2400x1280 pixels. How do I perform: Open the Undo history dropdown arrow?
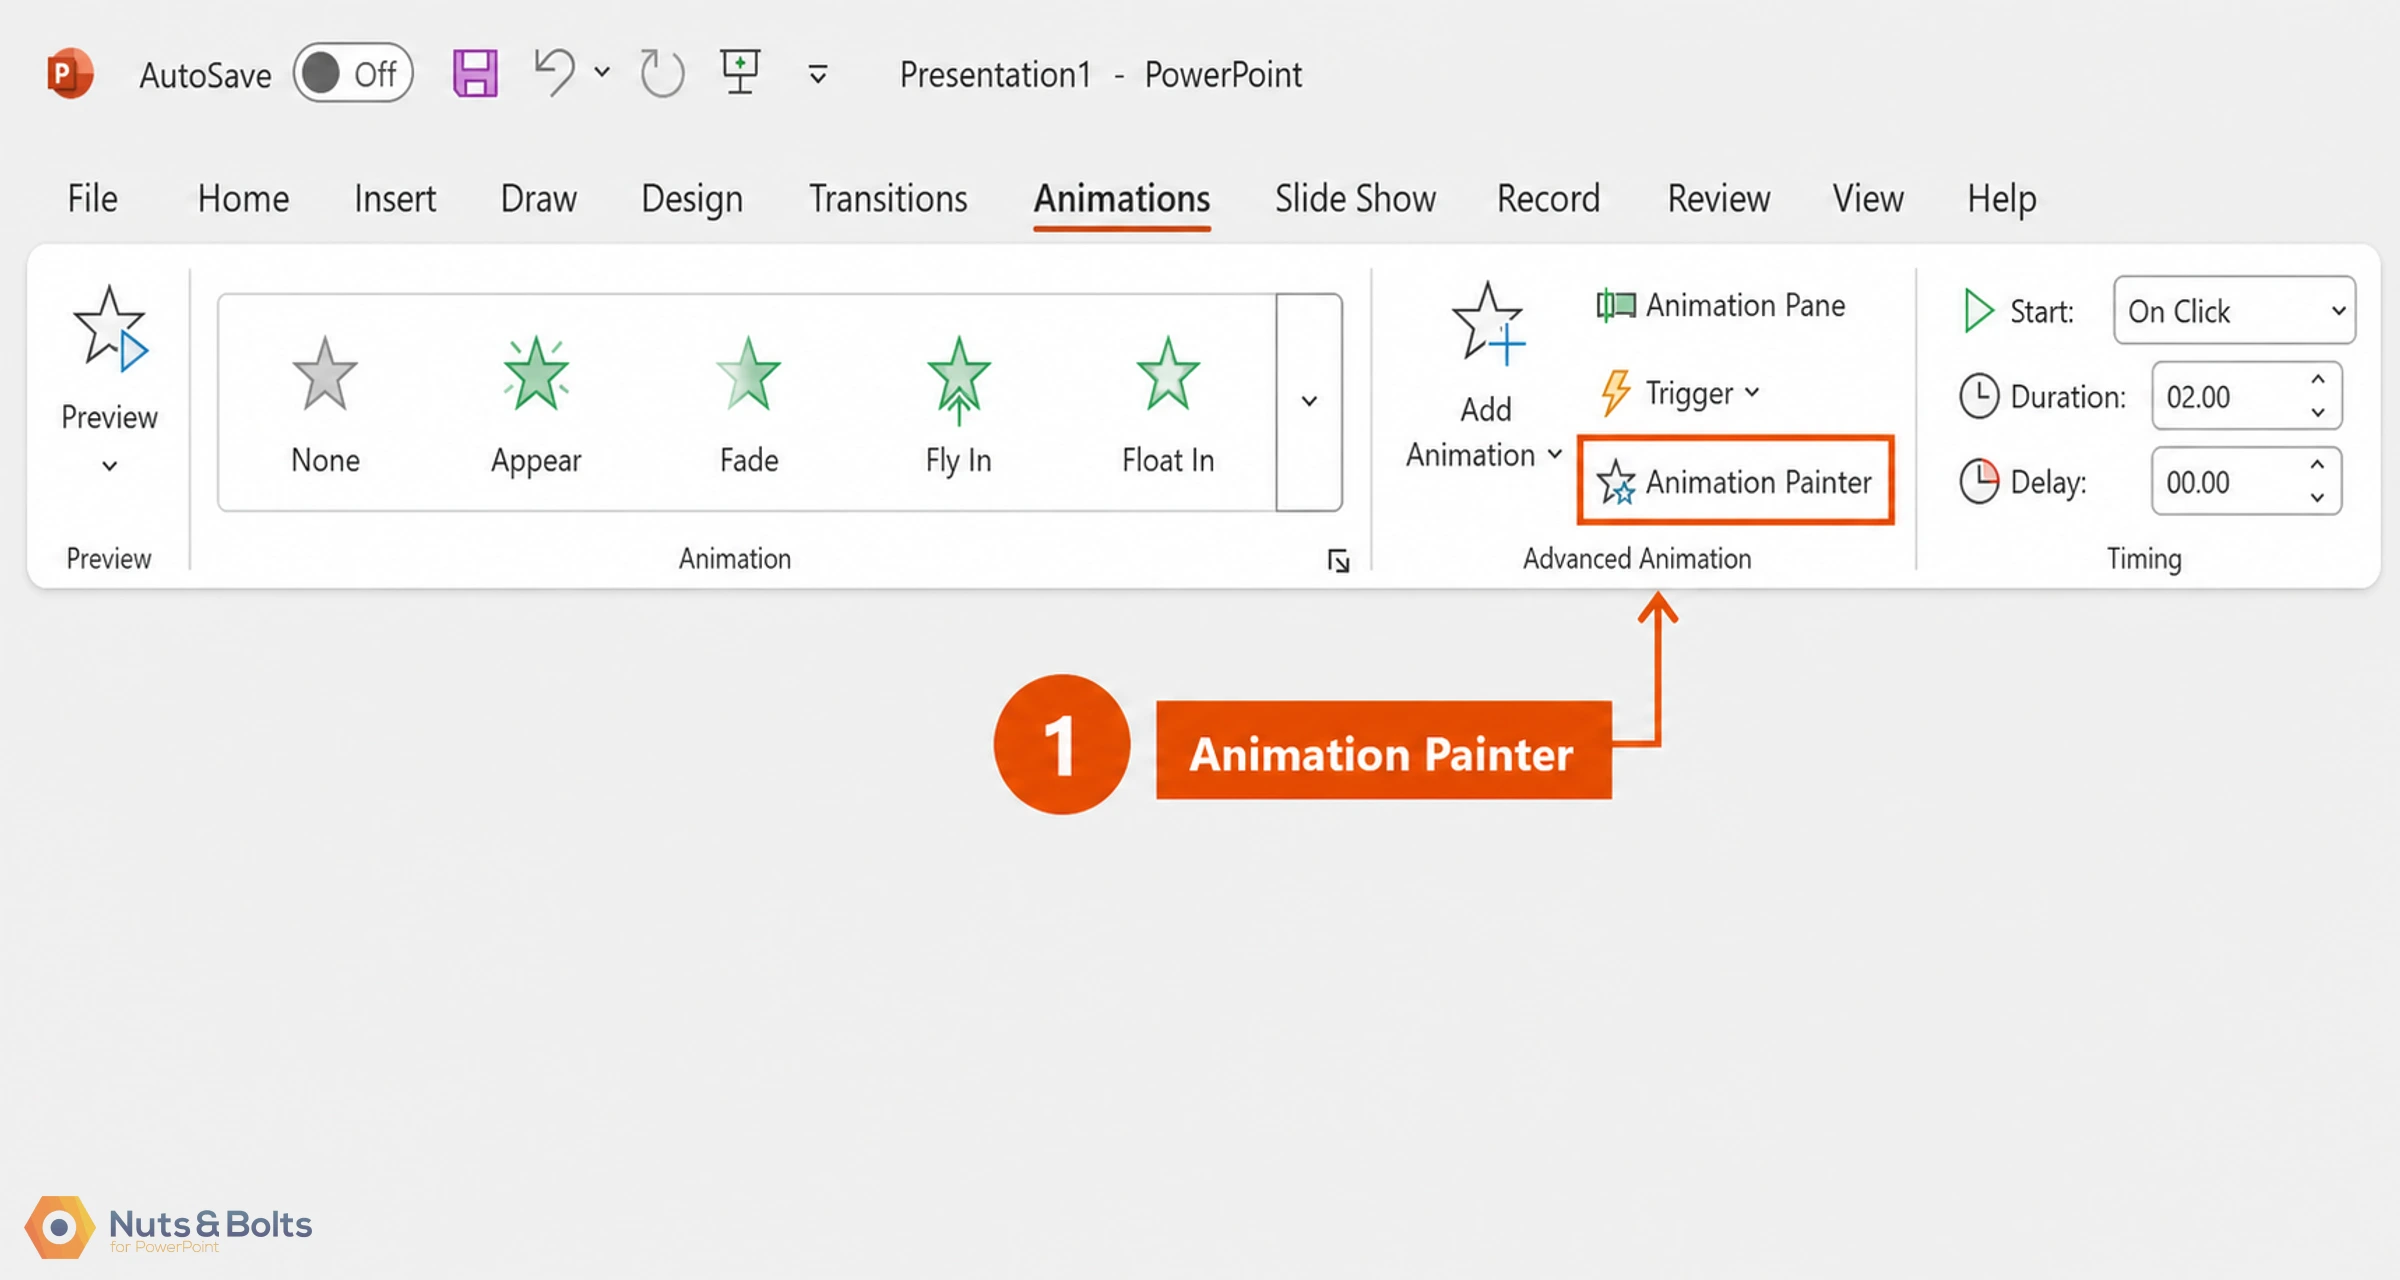[x=602, y=72]
